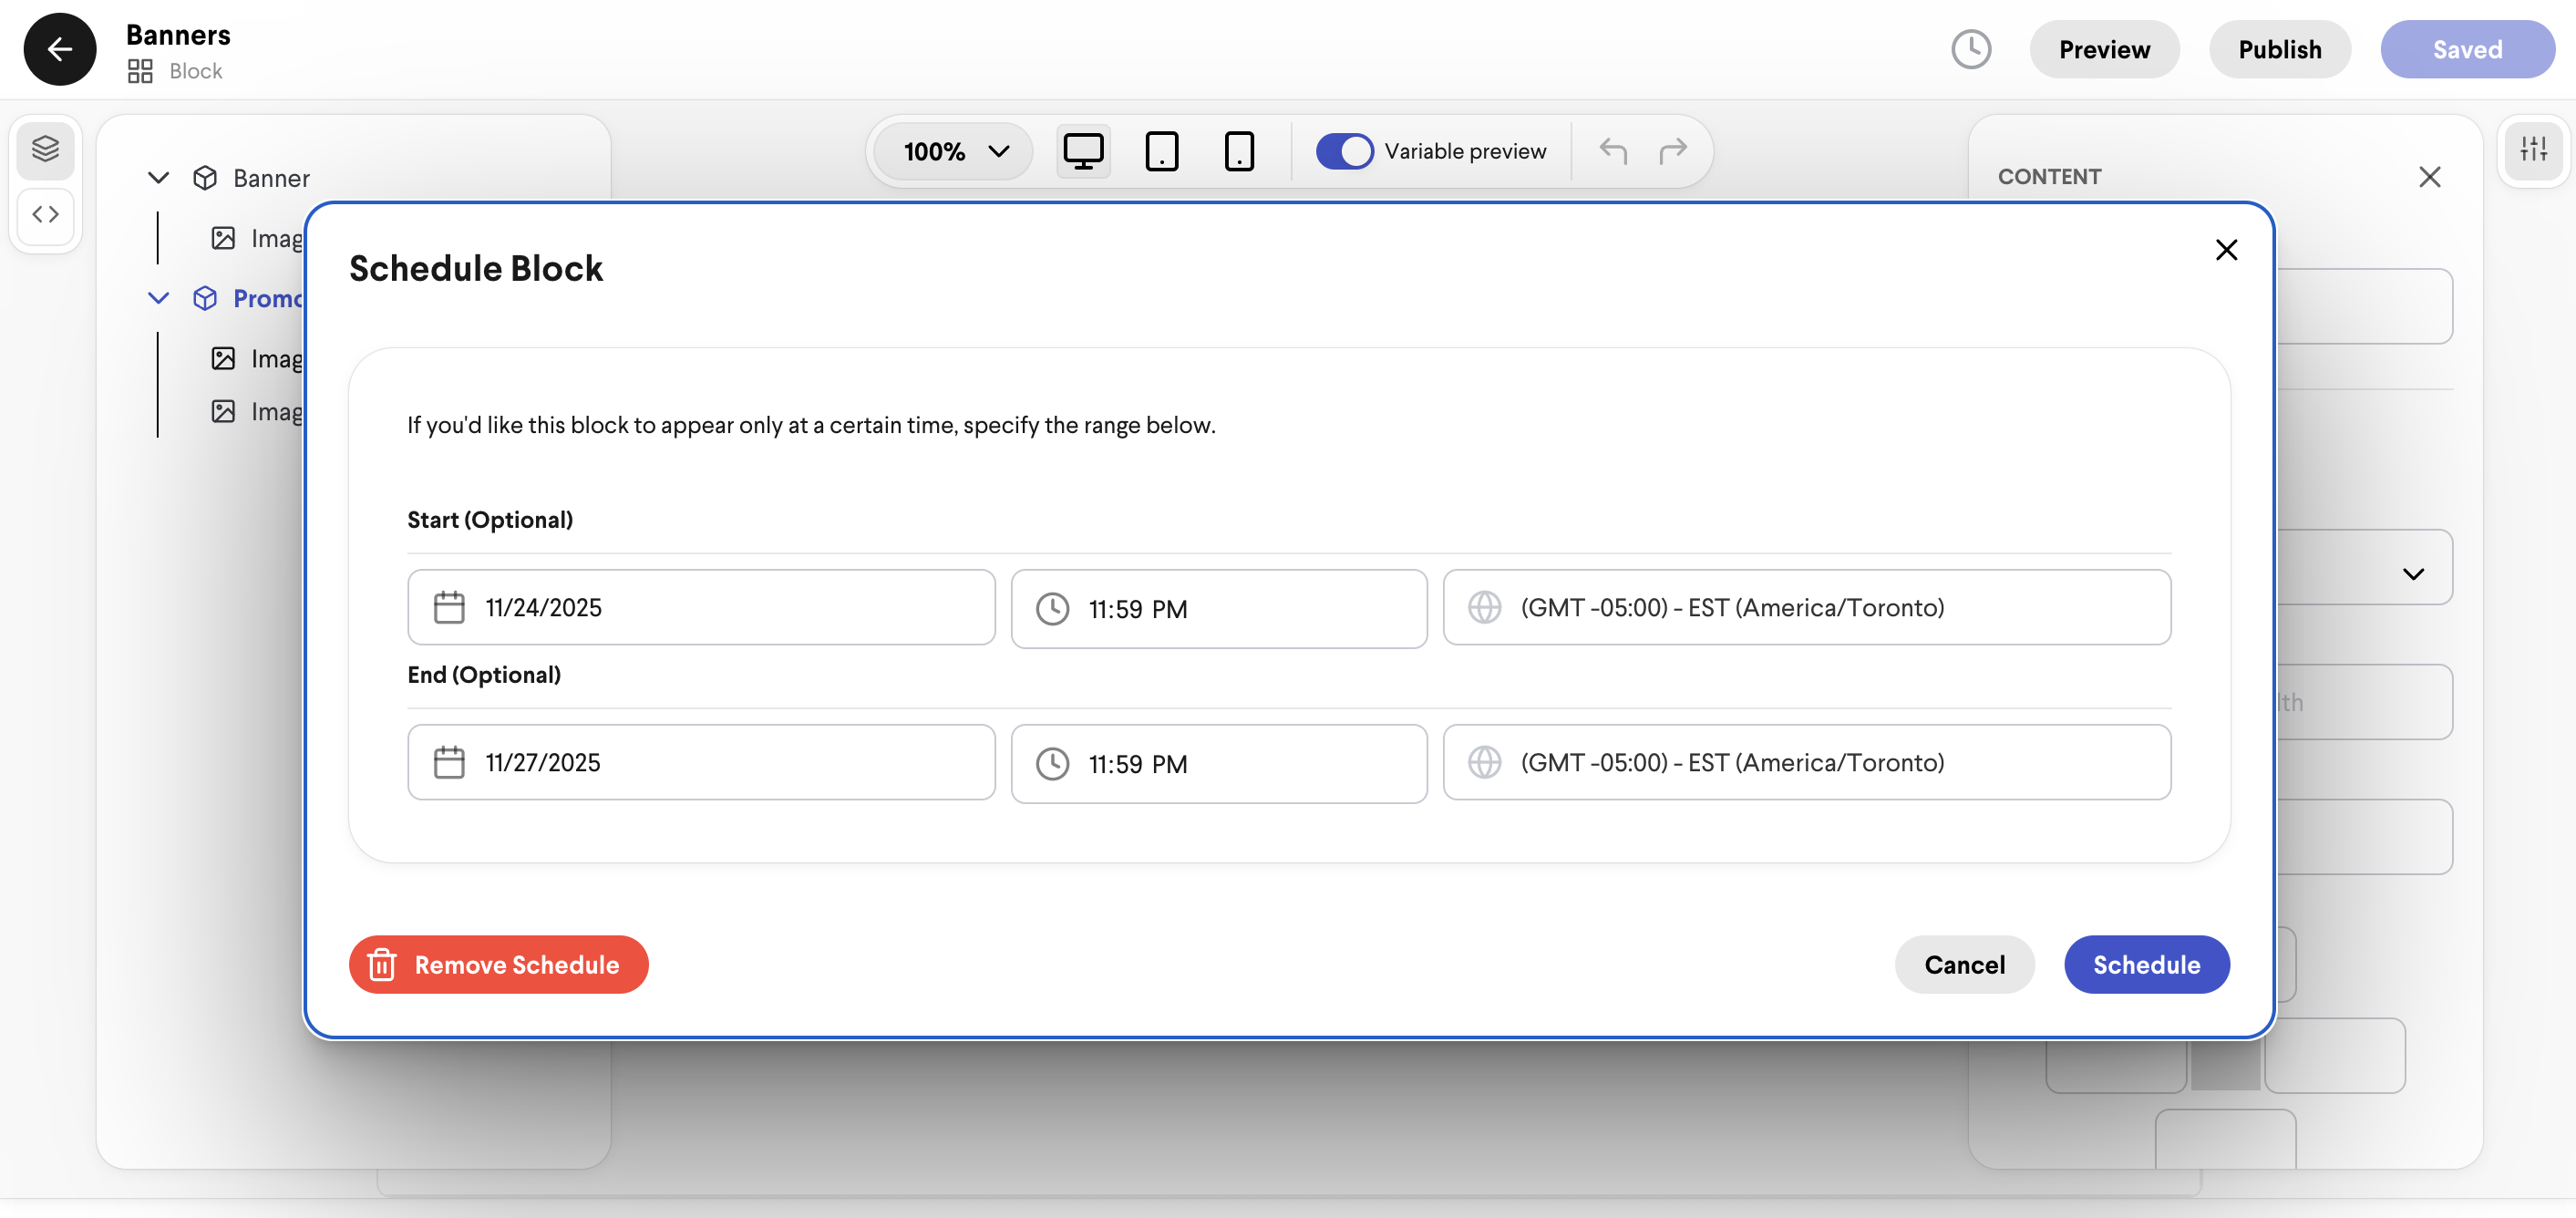Viewport: 2576px width, 1218px height.
Task: Go back with the black arrow button
Action: [x=60, y=49]
